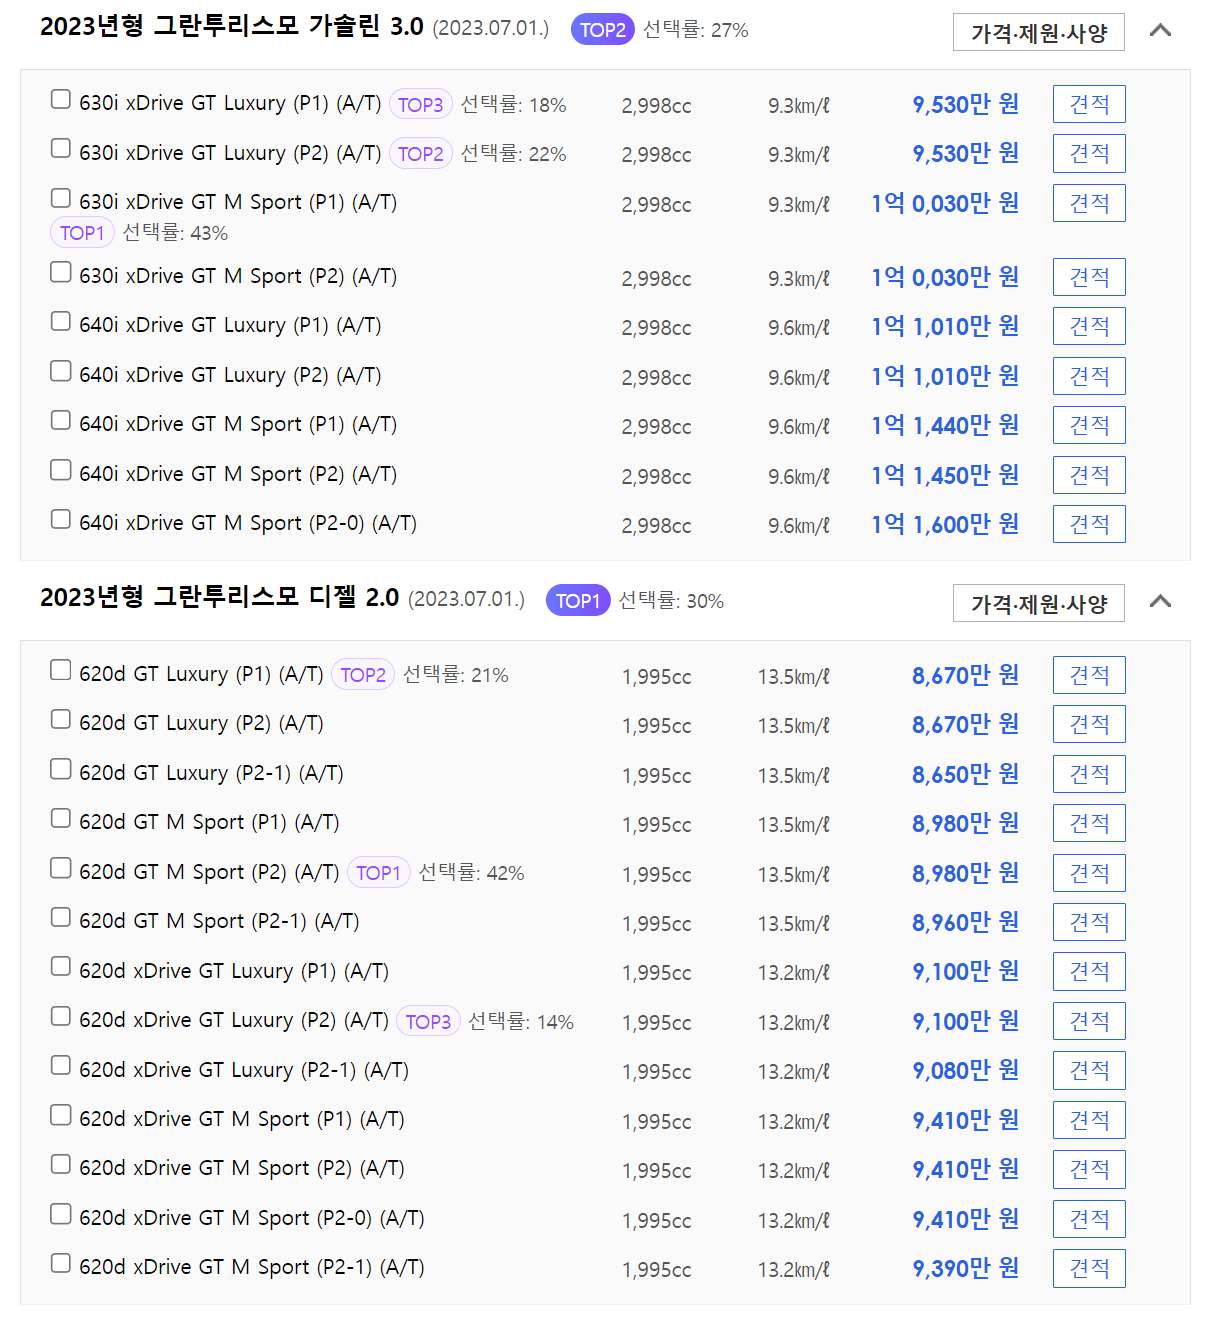Screen dimensions: 1207x1318
Task: Tick 620d GT Luxury (P1) checkbox
Action: [x=61, y=670]
